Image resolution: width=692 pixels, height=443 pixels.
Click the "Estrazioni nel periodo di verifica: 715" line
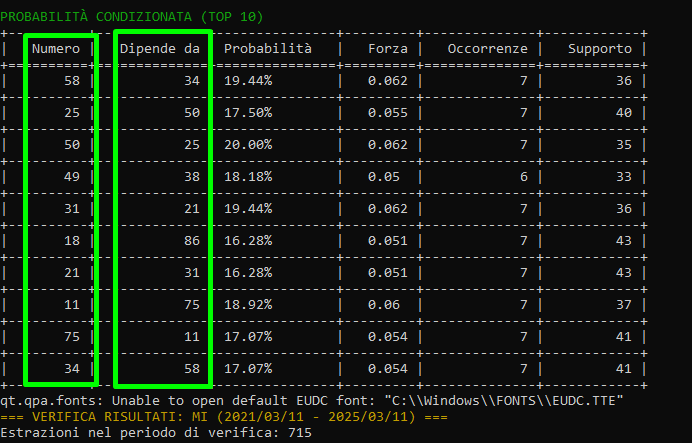pyautogui.click(x=156, y=433)
